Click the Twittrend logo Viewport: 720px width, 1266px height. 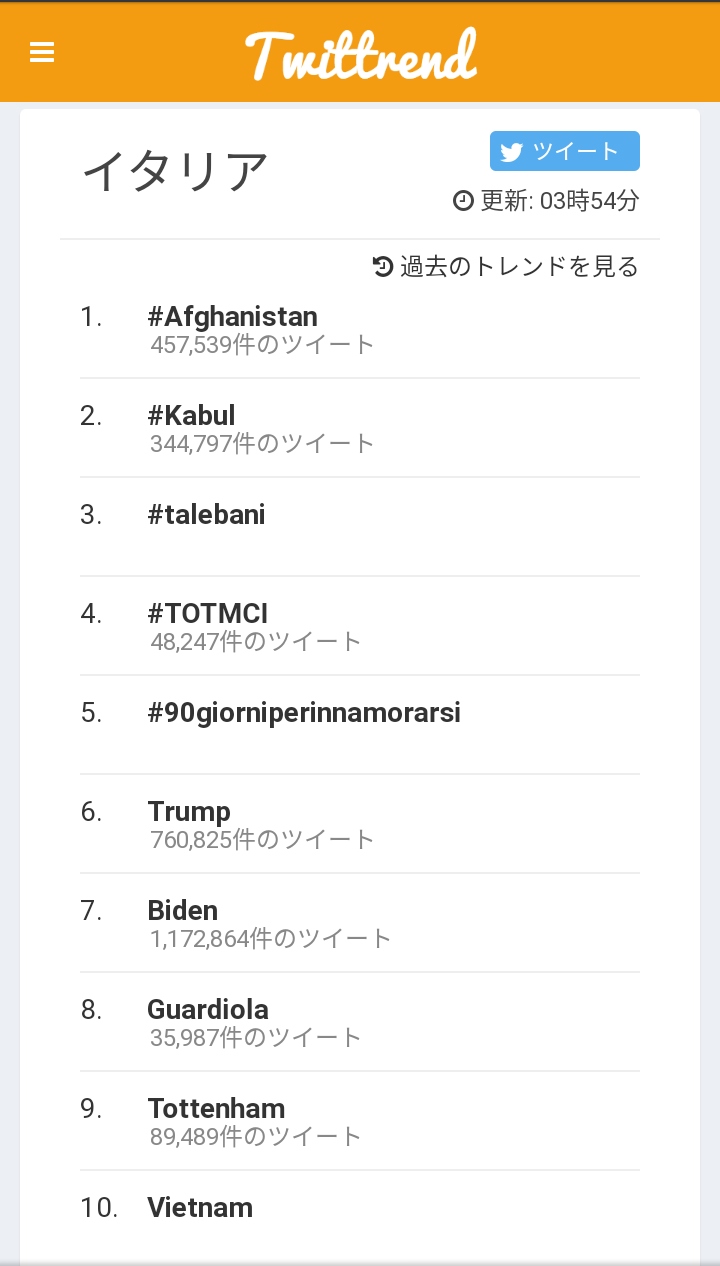361,54
